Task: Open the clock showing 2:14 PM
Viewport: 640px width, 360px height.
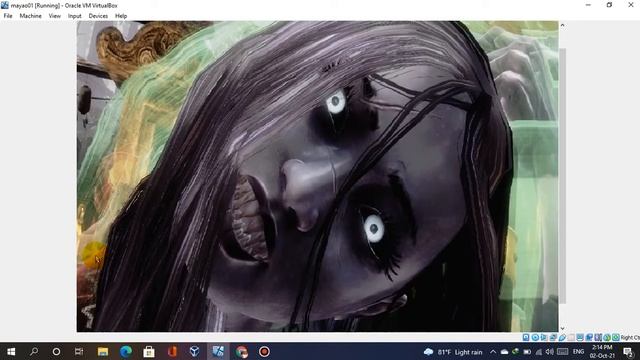Action: coord(602,352)
